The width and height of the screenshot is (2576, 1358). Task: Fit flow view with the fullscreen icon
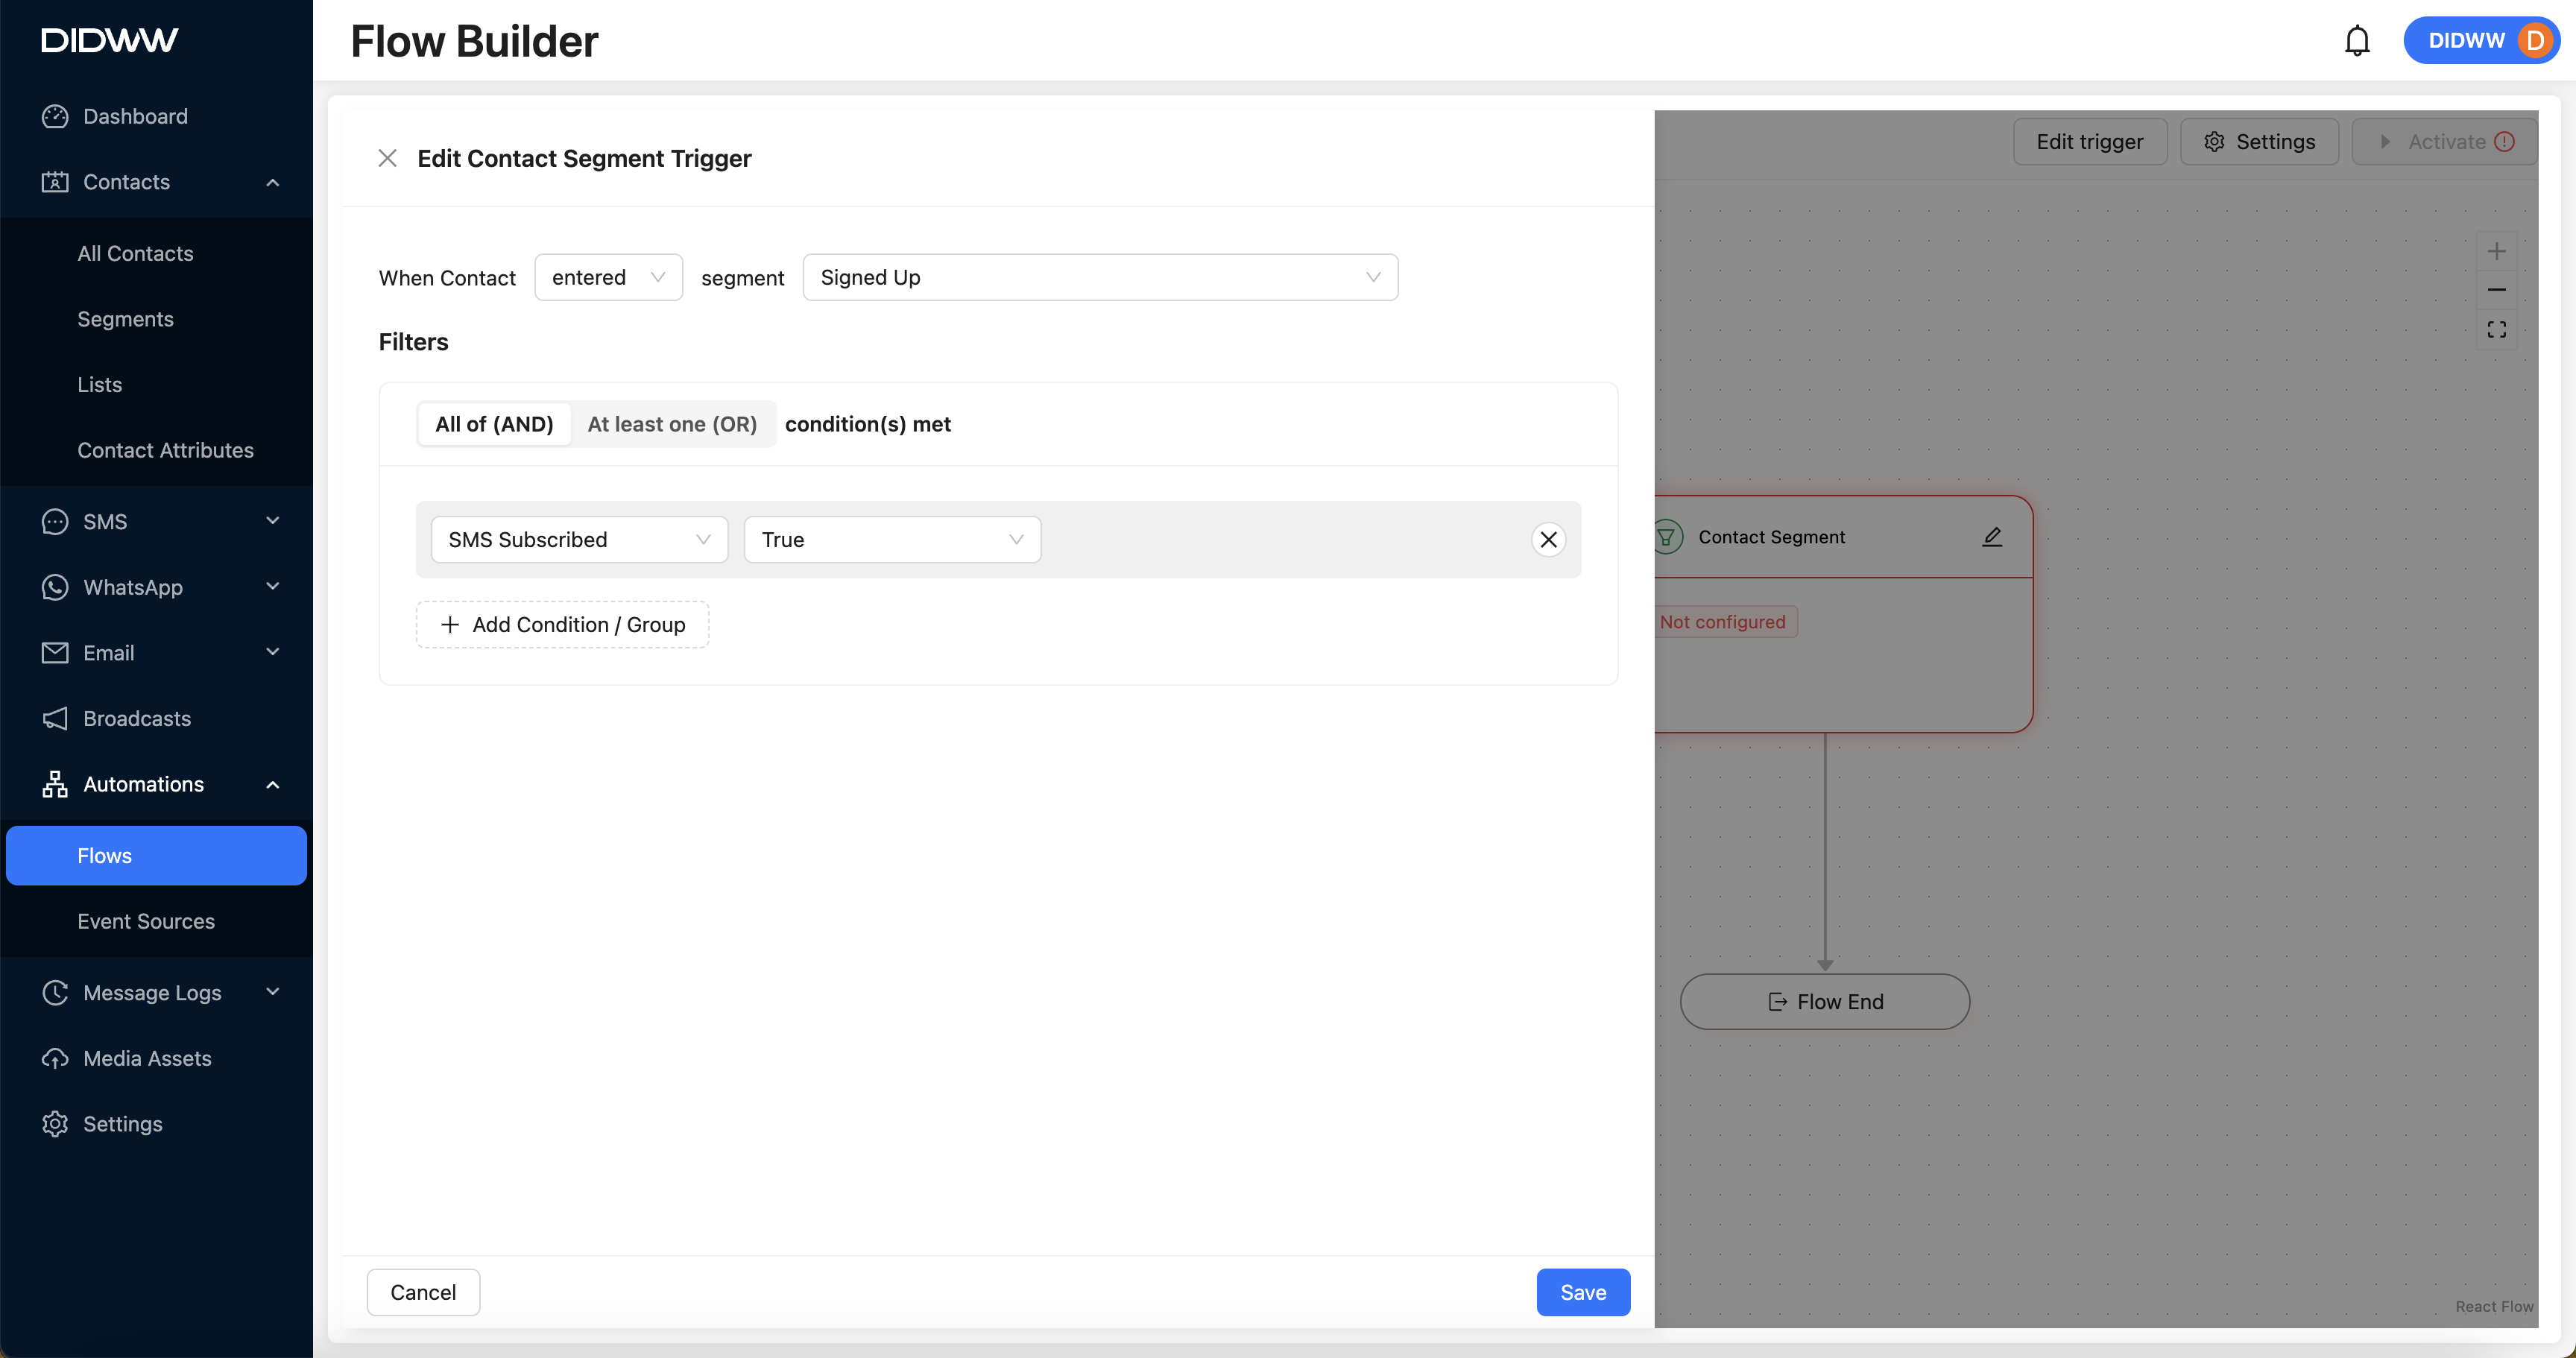coord(2496,329)
